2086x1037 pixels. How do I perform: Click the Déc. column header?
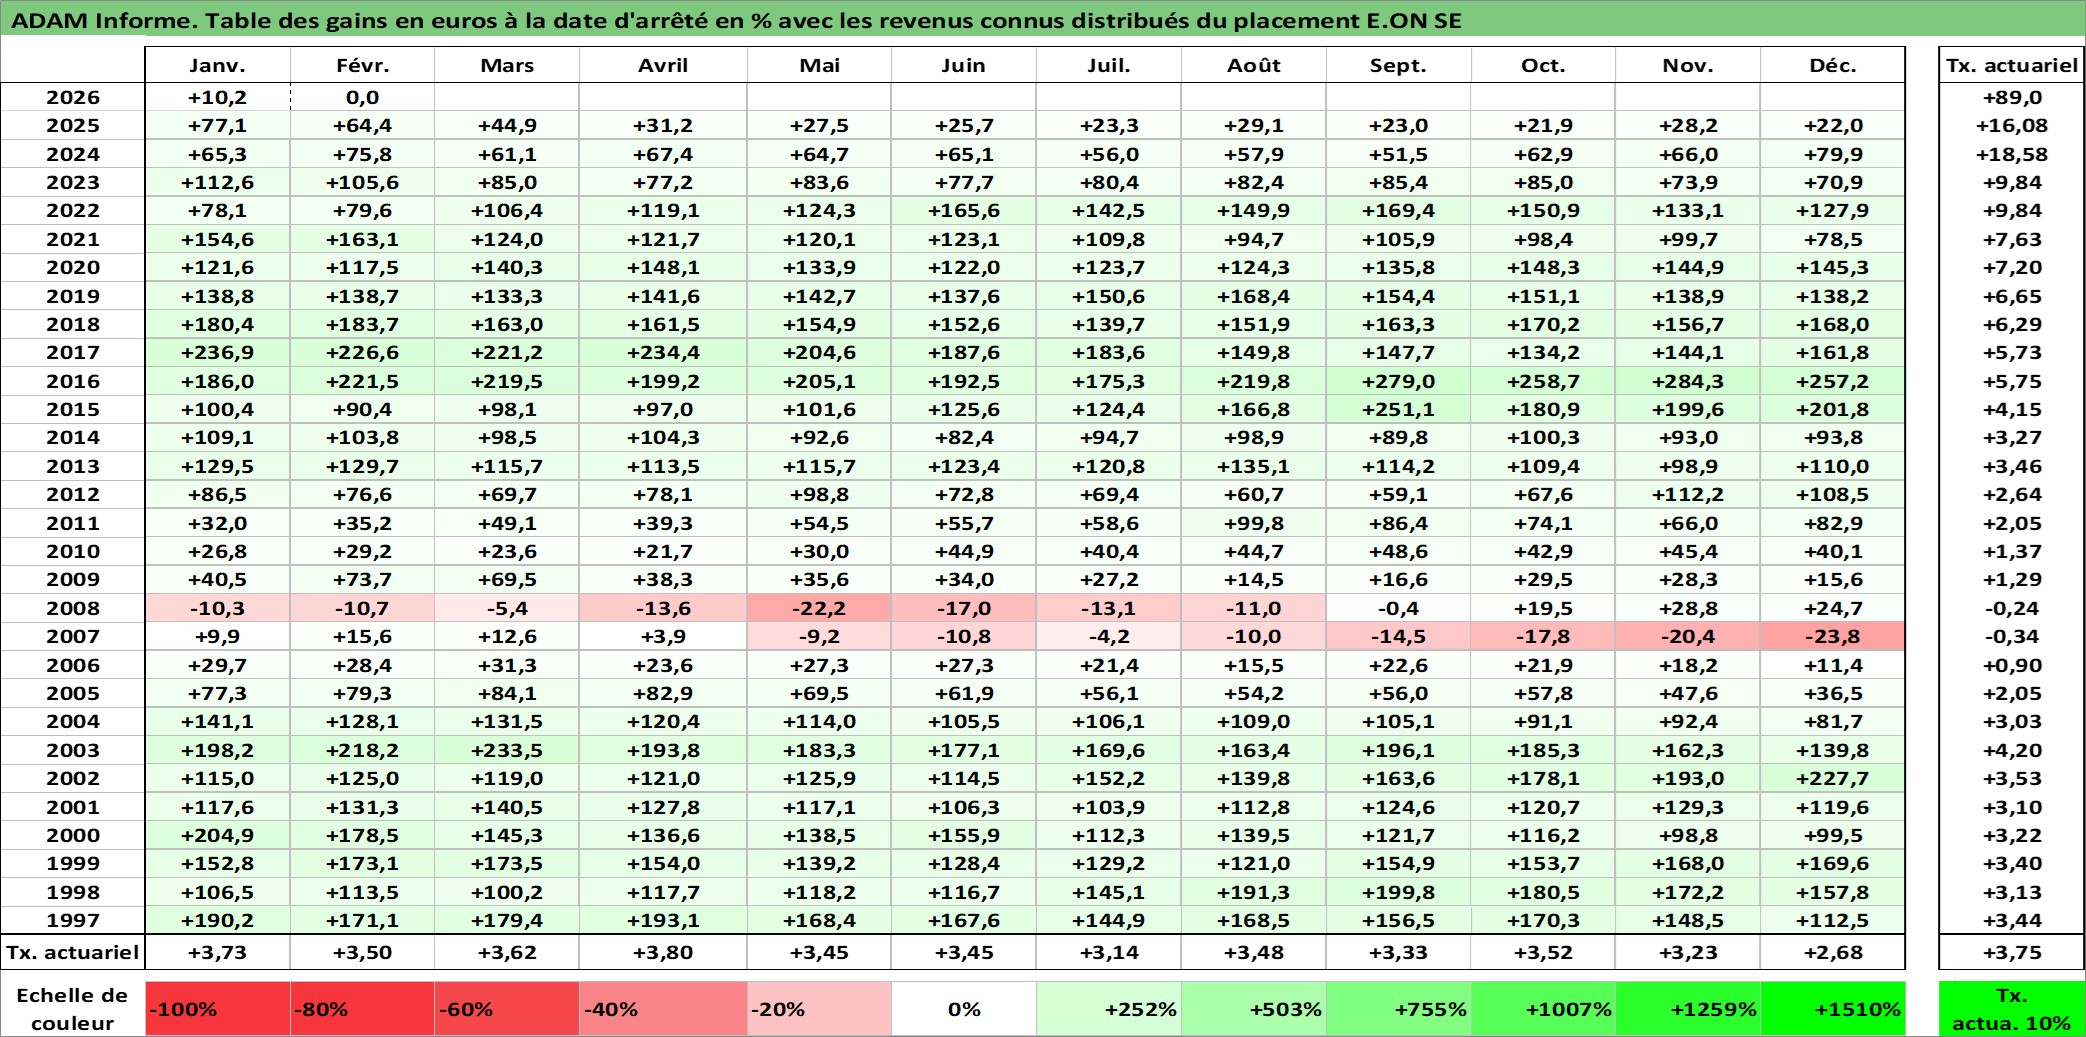click(x=1833, y=65)
